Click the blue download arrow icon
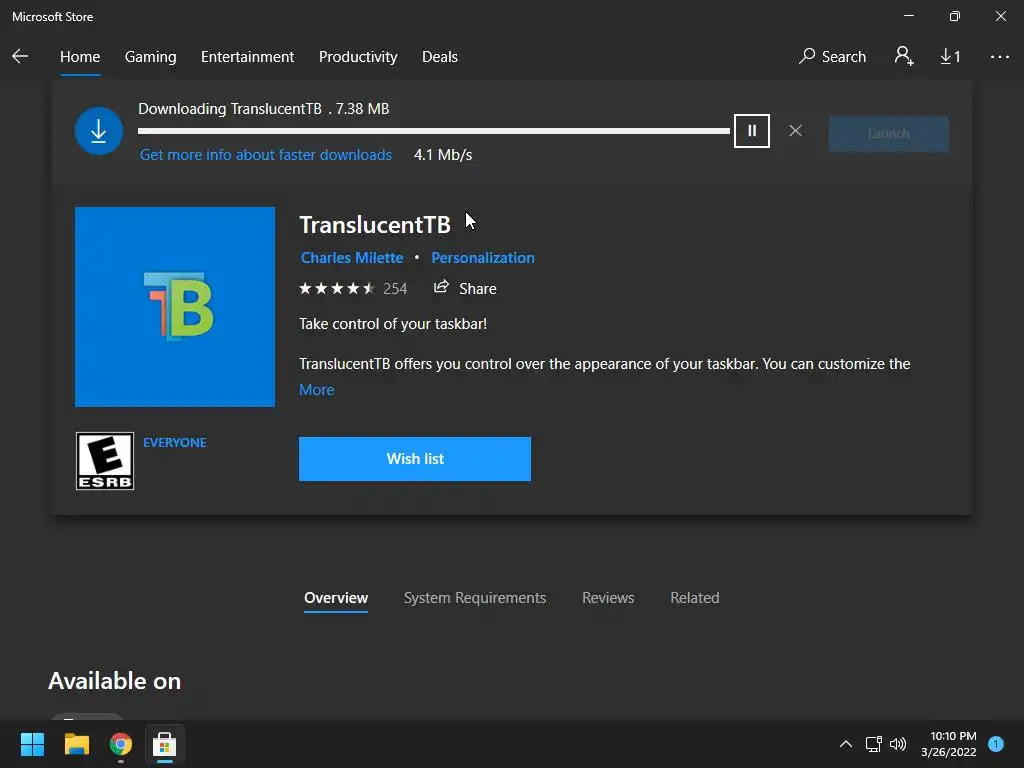 point(99,131)
